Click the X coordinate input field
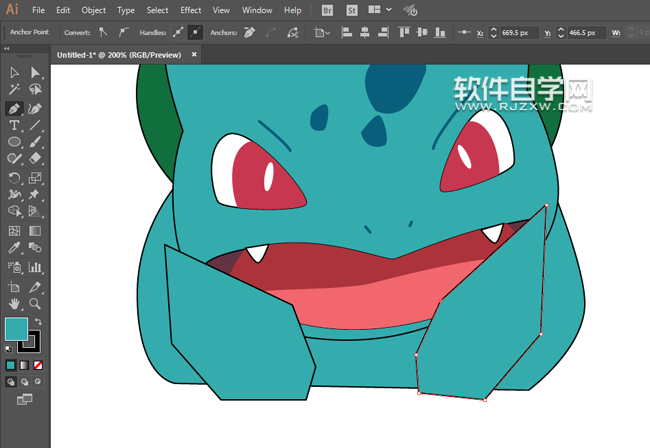Image resolution: width=650 pixels, height=448 pixels. (x=517, y=32)
